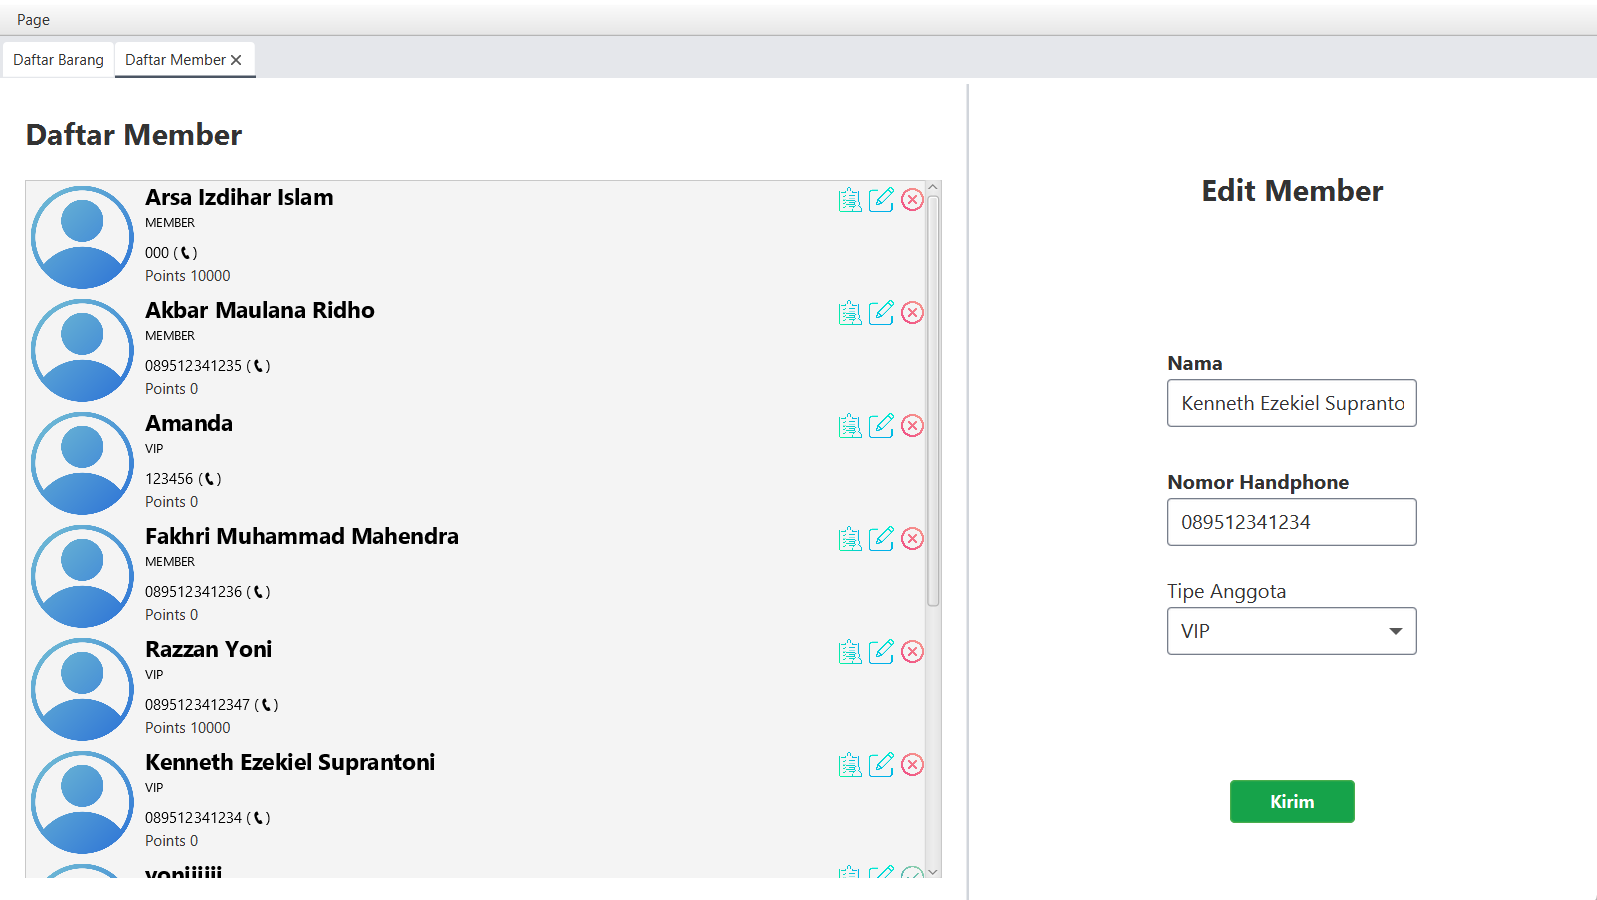Screen dimensions: 1597x900
Task: Delete member Fakhri Muhammad Mahendra
Action: coord(912,539)
